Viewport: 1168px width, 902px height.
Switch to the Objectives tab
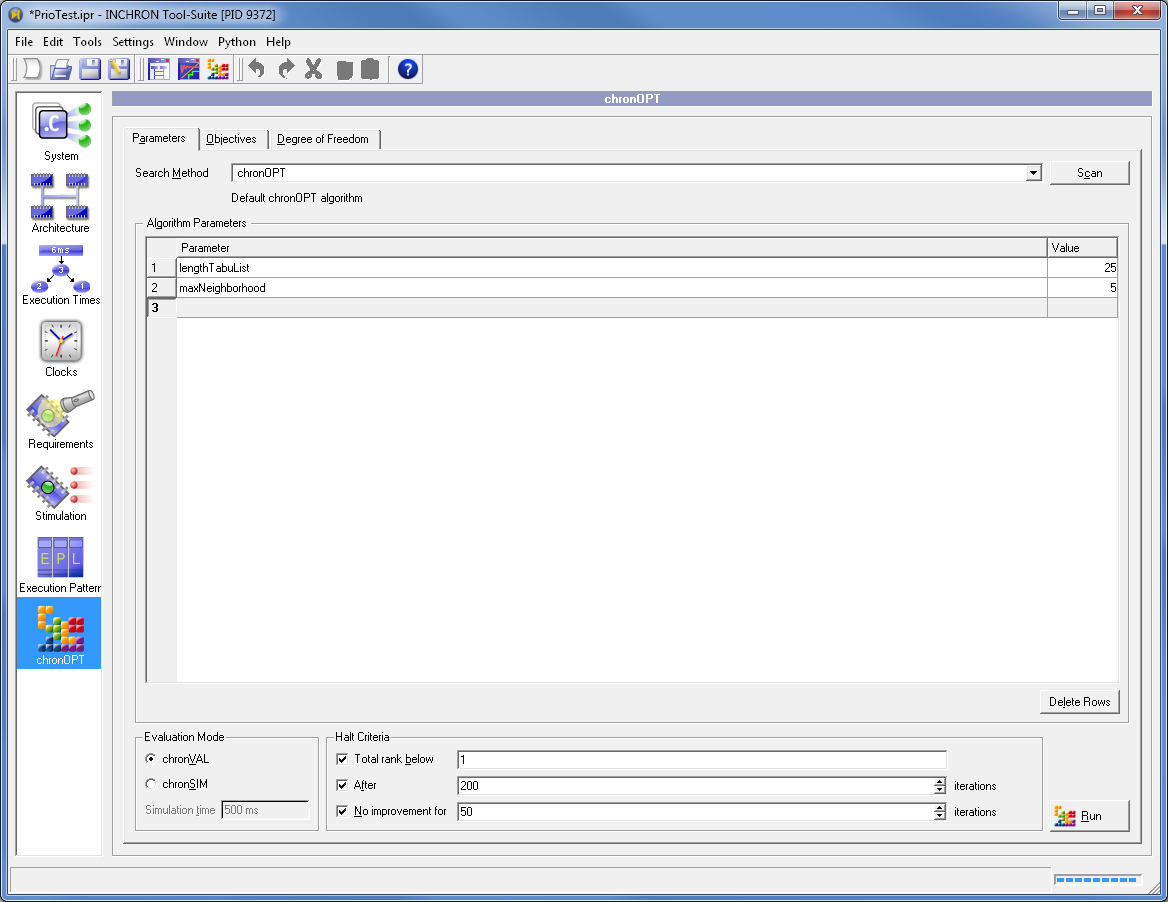(x=231, y=139)
